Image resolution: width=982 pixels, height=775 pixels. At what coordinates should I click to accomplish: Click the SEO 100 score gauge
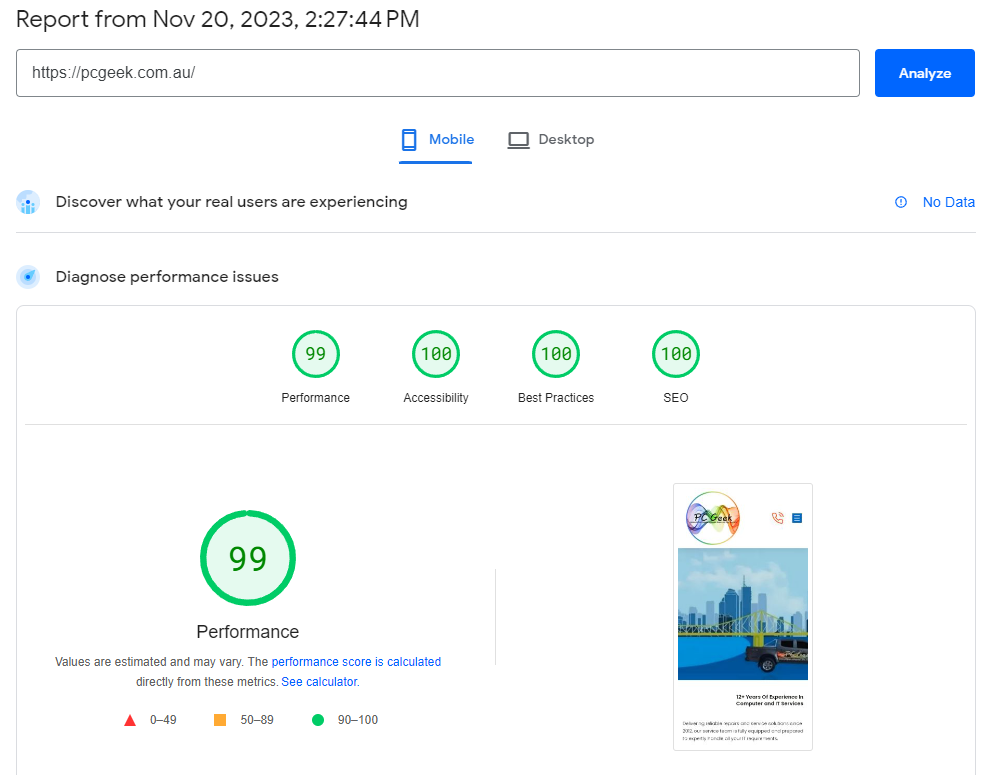(x=676, y=354)
